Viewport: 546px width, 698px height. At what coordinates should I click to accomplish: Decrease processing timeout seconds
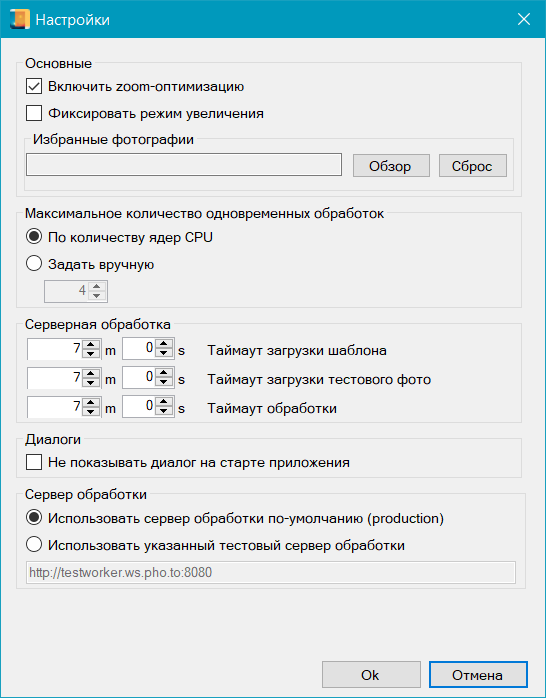pos(164,411)
